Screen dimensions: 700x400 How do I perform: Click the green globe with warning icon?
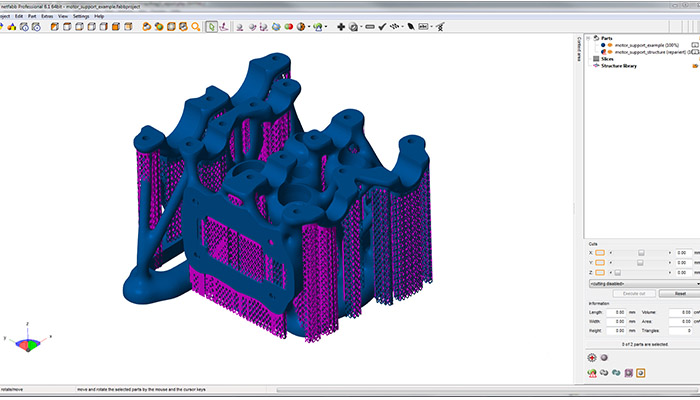pos(318,27)
